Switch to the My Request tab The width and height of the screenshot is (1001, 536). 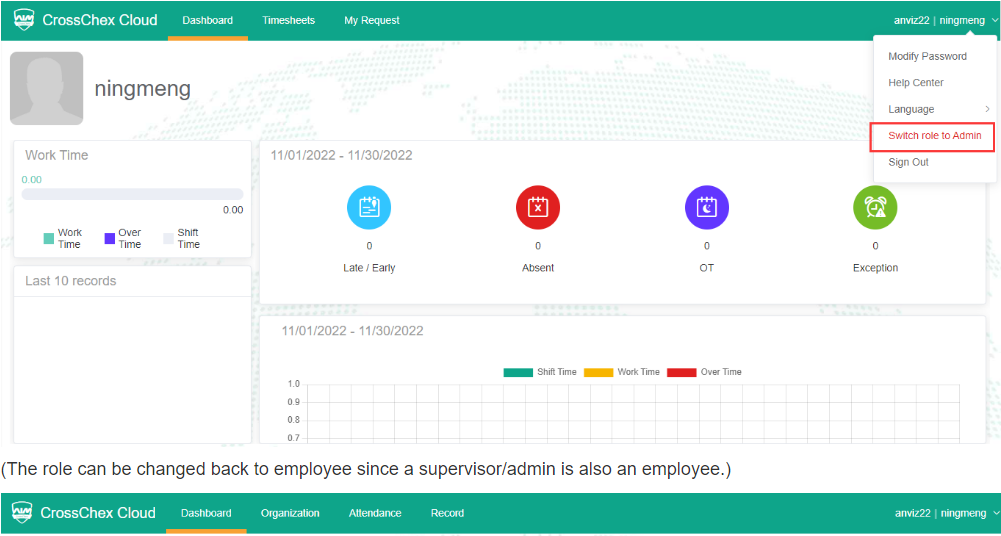tap(371, 20)
